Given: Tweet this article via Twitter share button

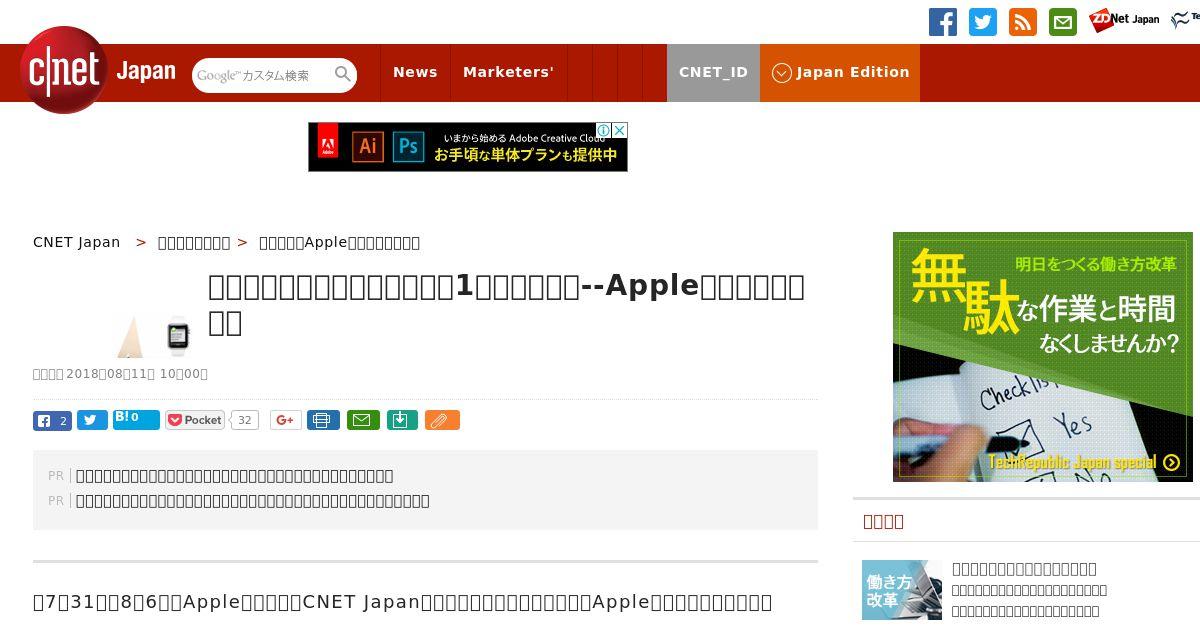Looking at the screenshot, I should (92, 420).
